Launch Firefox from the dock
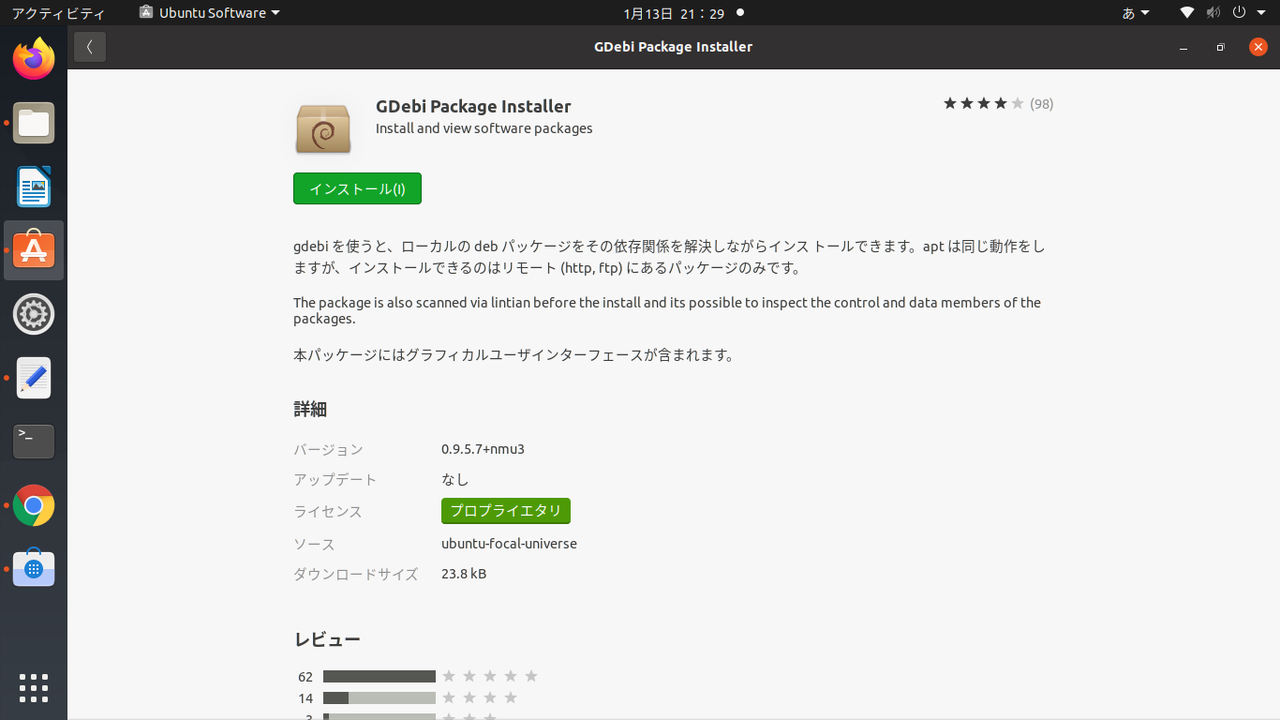This screenshot has width=1280, height=720. (x=33, y=58)
